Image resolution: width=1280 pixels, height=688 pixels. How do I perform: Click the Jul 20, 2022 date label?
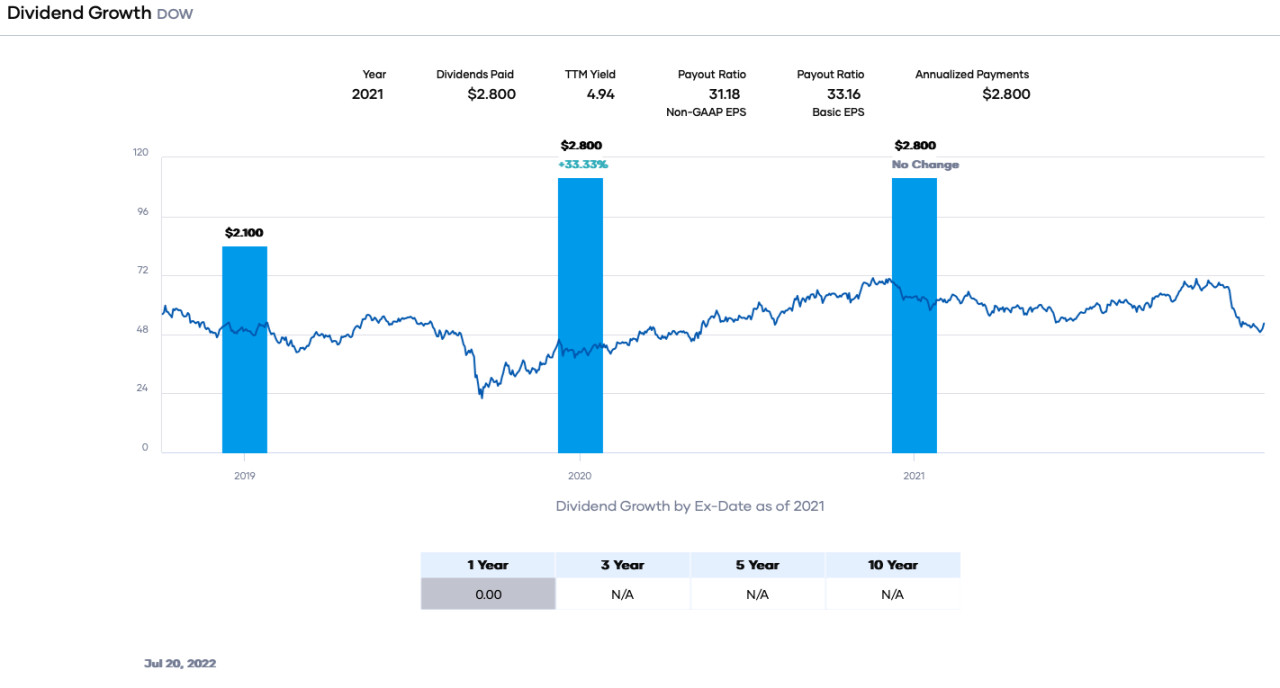(180, 663)
